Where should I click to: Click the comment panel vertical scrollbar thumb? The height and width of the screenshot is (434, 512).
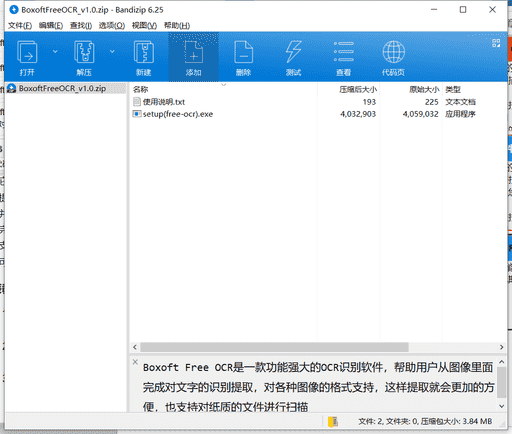pyautogui.click(x=502, y=383)
